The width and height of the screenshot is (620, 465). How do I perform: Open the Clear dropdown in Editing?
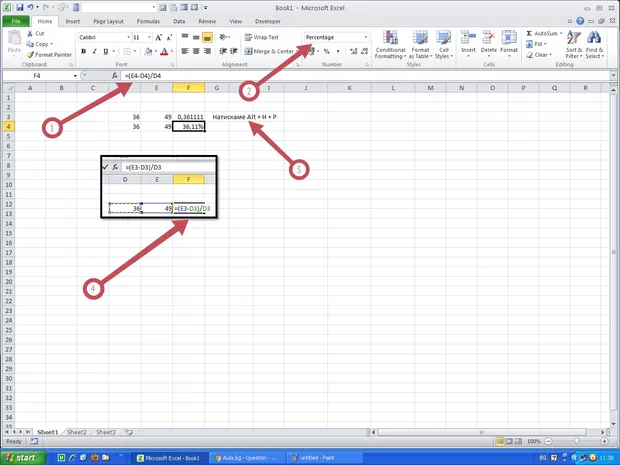539,55
